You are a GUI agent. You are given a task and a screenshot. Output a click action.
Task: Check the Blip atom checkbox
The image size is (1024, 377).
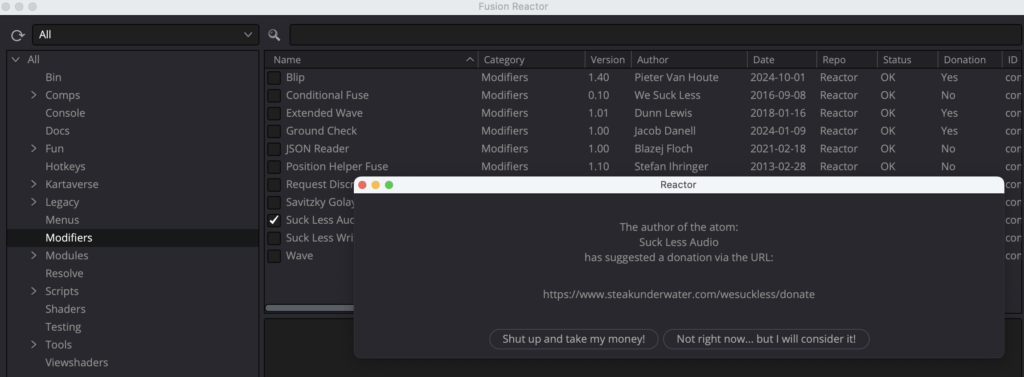point(274,78)
